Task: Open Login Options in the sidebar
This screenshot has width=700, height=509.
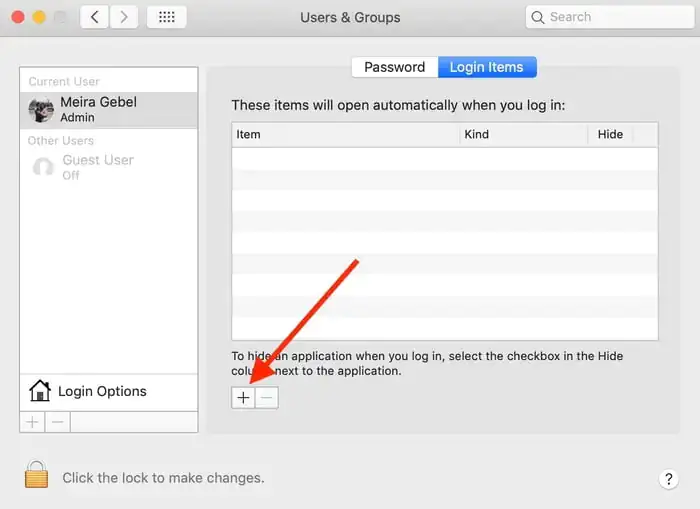Action: (101, 391)
